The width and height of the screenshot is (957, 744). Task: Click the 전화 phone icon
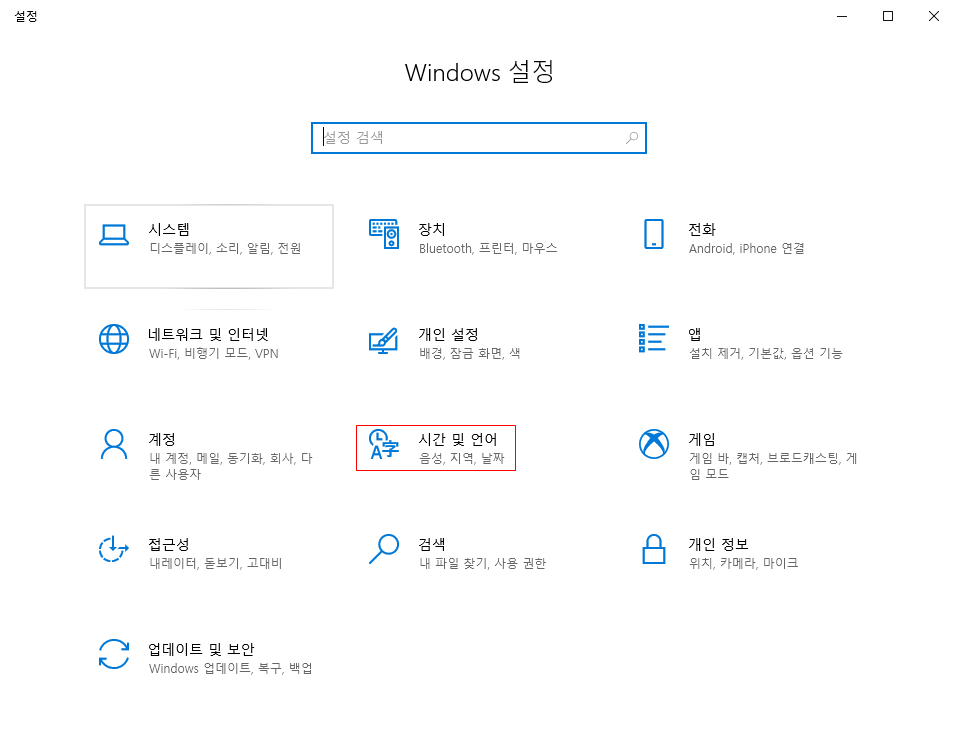pos(654,234)
